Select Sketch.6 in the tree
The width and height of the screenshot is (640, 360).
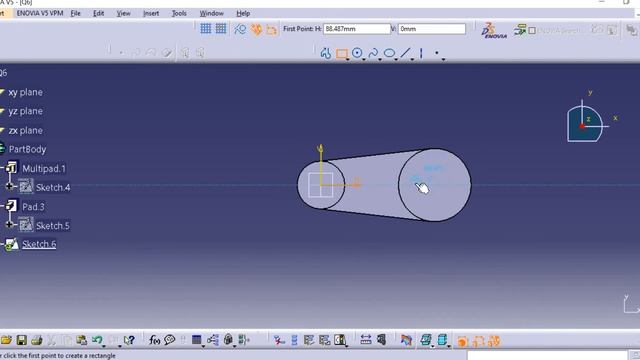point(39,244)
